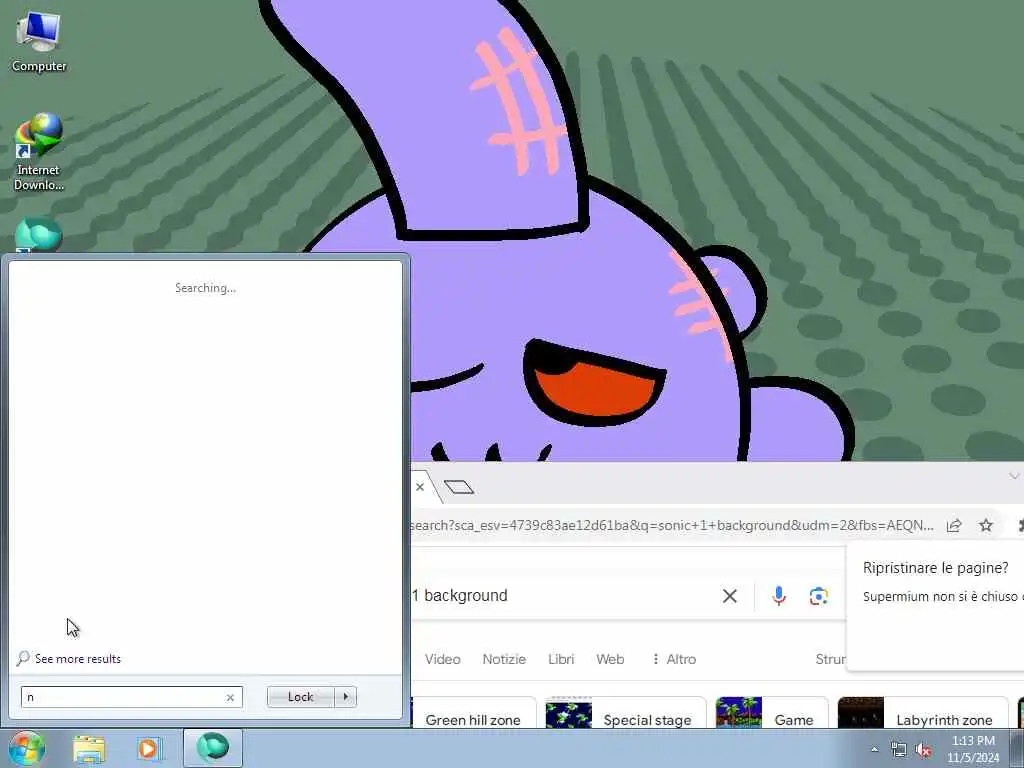Switch to the Libri results tab
This screenshot has height=768, width=1024.
561,660
